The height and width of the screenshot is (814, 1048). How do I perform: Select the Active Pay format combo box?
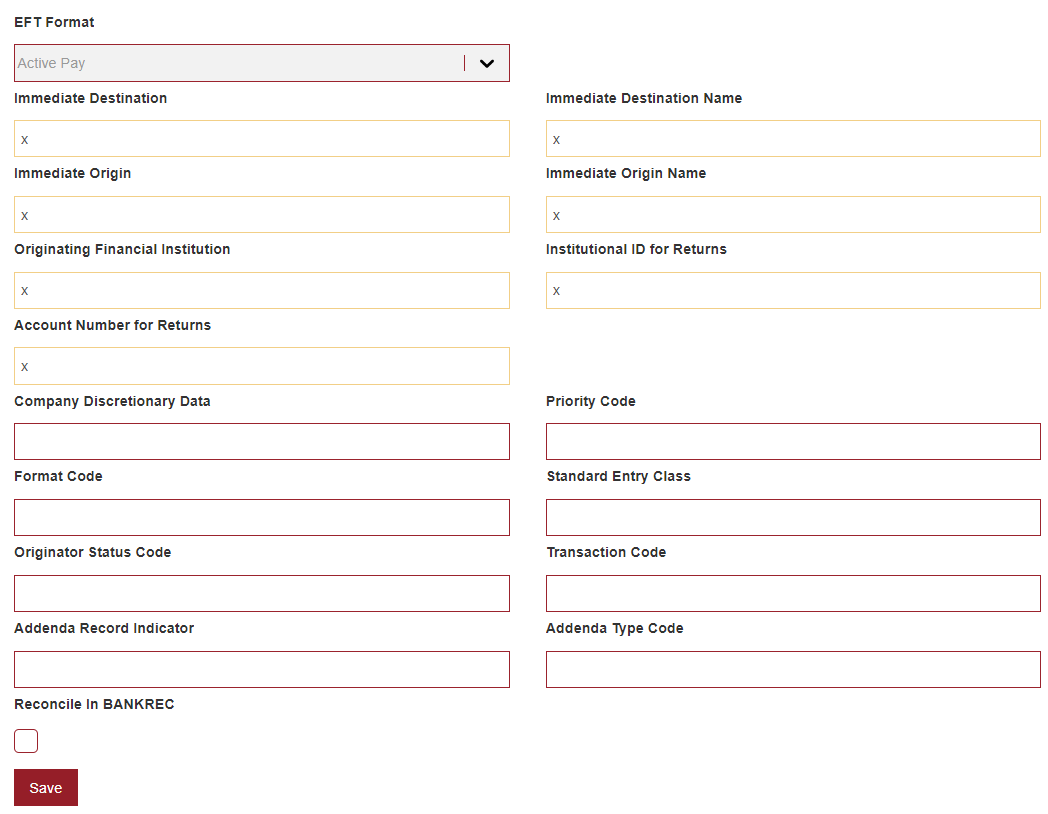pos(261,63)
